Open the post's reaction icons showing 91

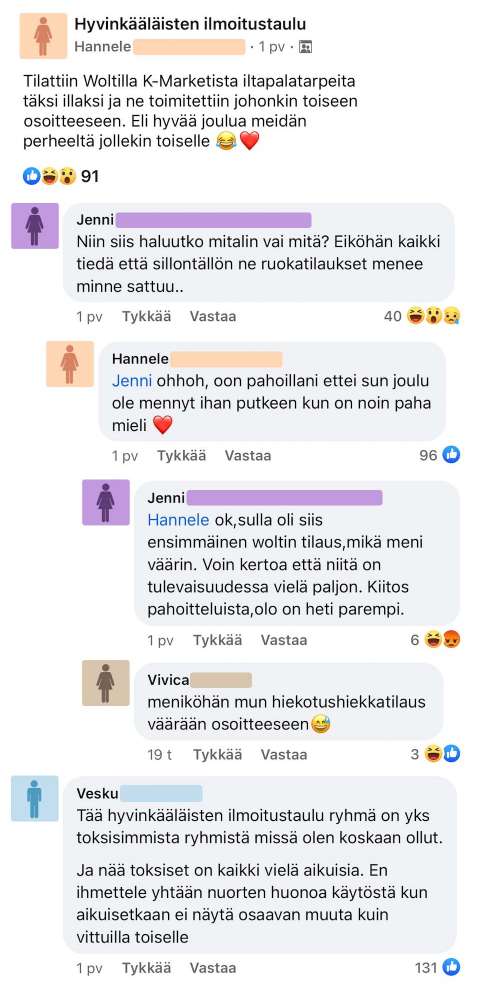pos(61,176)
